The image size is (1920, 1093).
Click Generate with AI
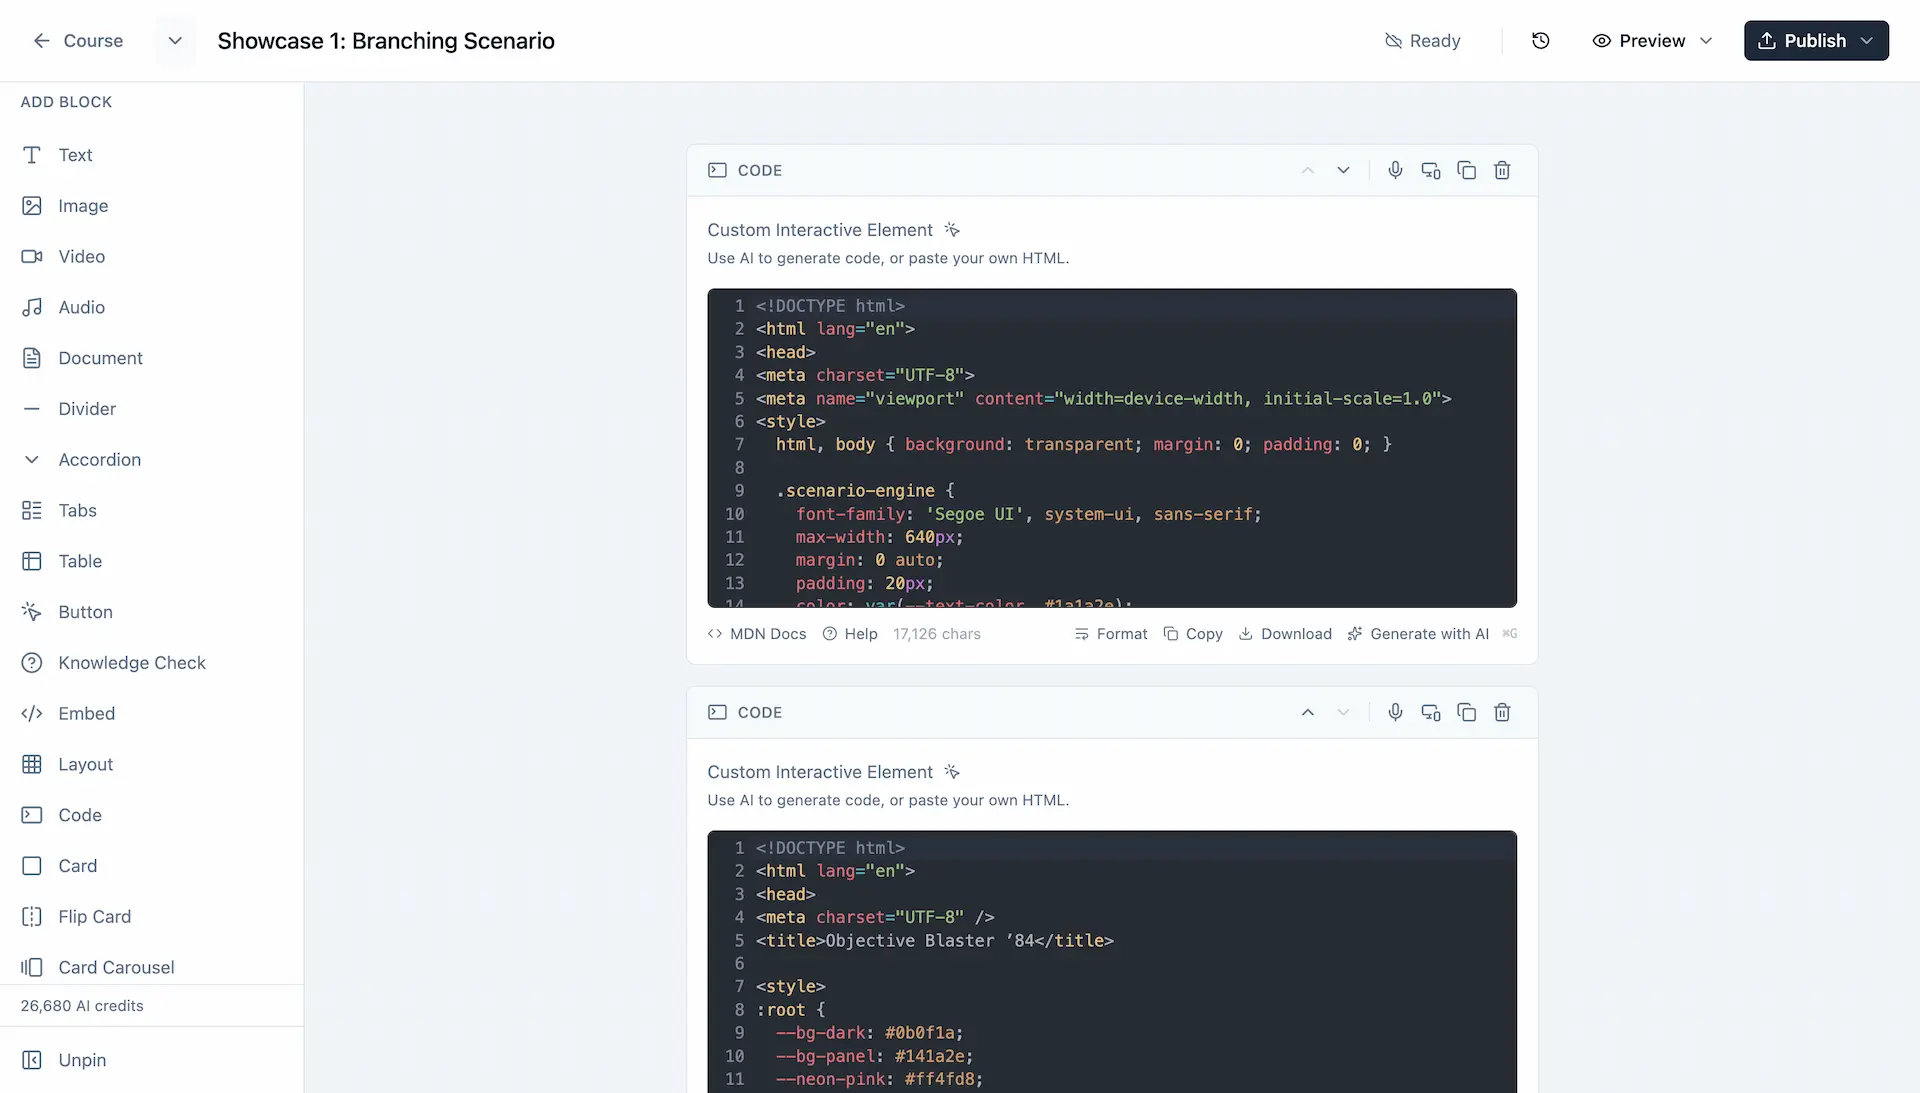click(1418, 633)
